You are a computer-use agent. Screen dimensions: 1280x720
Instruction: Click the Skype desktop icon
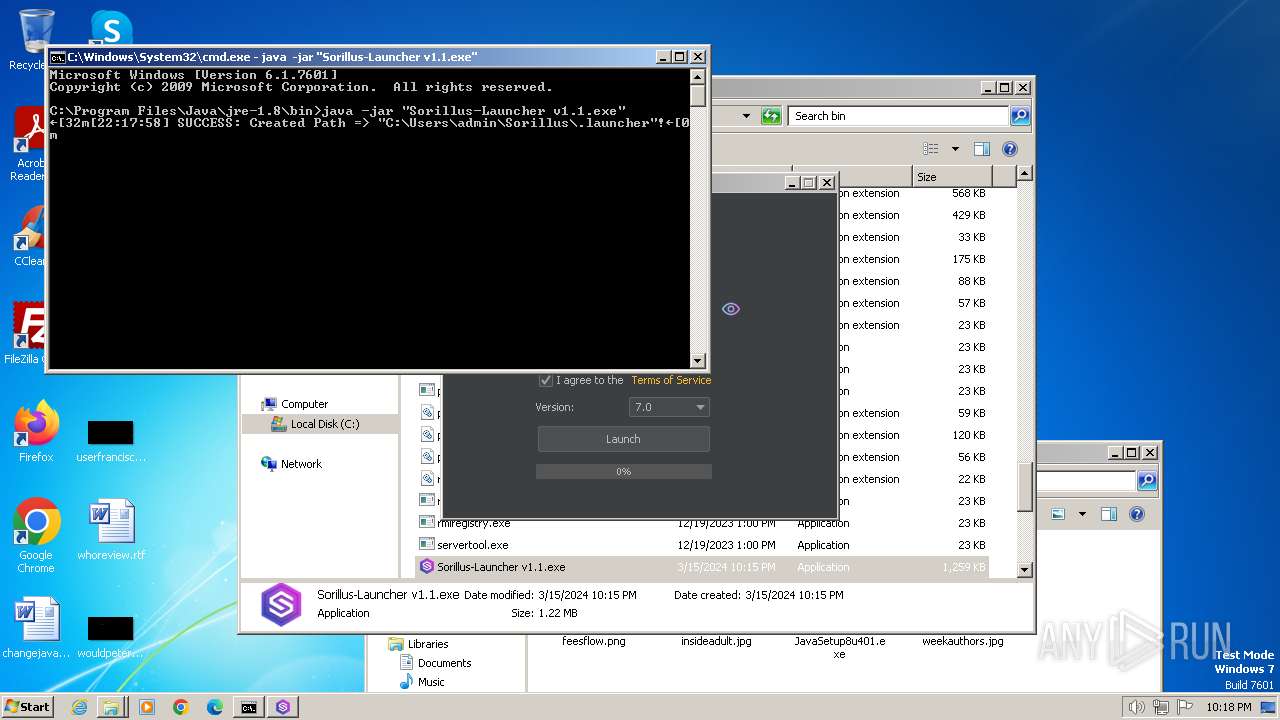click(110, 28)
